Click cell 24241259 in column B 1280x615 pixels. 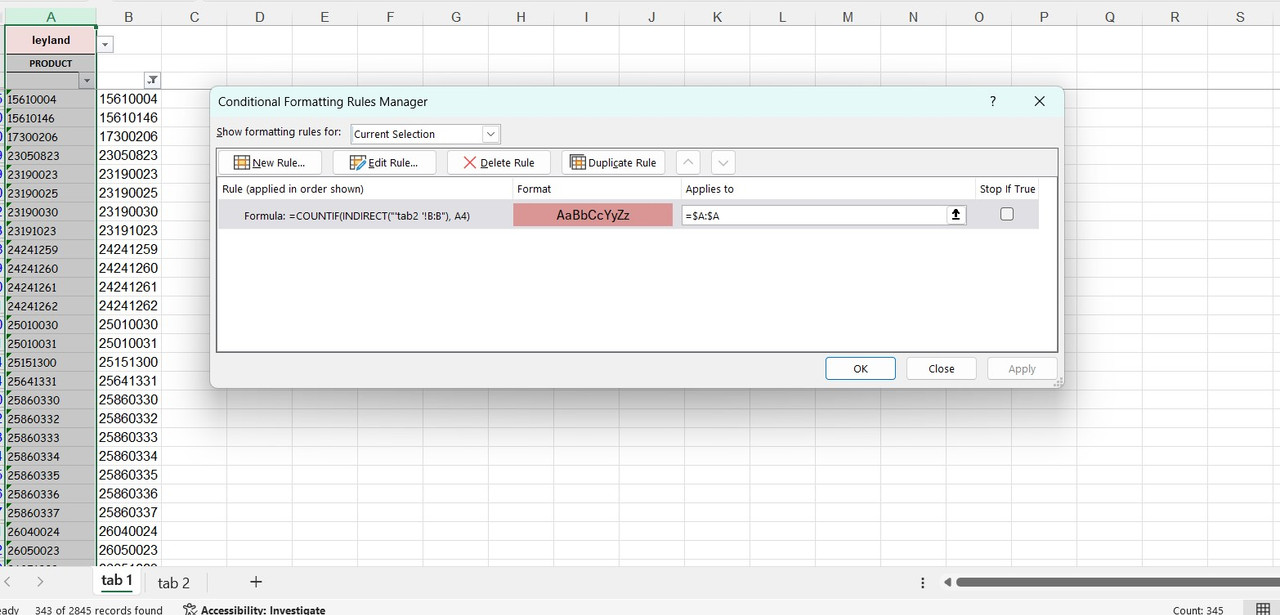point(129,249)
